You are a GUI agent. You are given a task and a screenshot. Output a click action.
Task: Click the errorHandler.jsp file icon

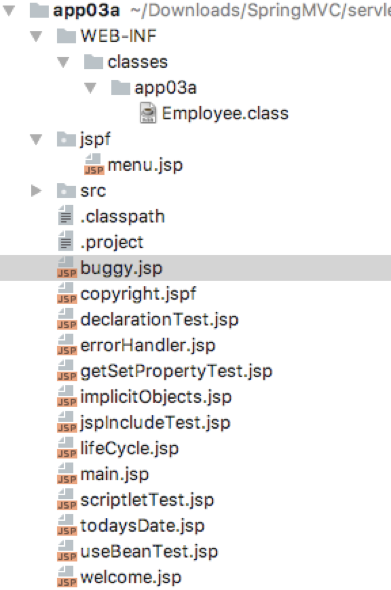point(67,345)
